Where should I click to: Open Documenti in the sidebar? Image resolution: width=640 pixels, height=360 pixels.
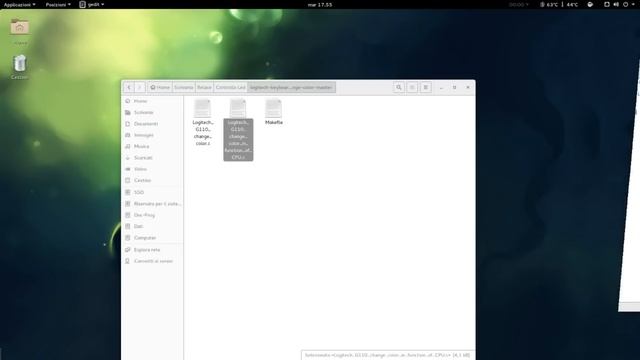[x=153, y=124]
